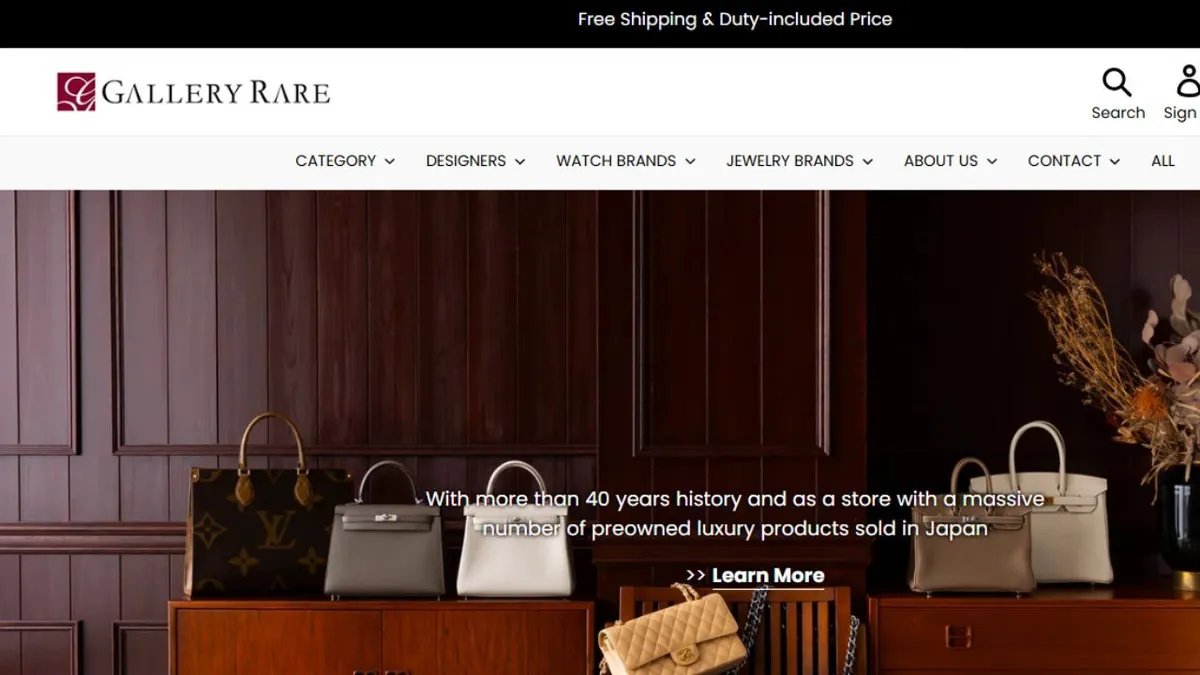Click the beige quilted Chanel flap bag

[x=672, y=632]
